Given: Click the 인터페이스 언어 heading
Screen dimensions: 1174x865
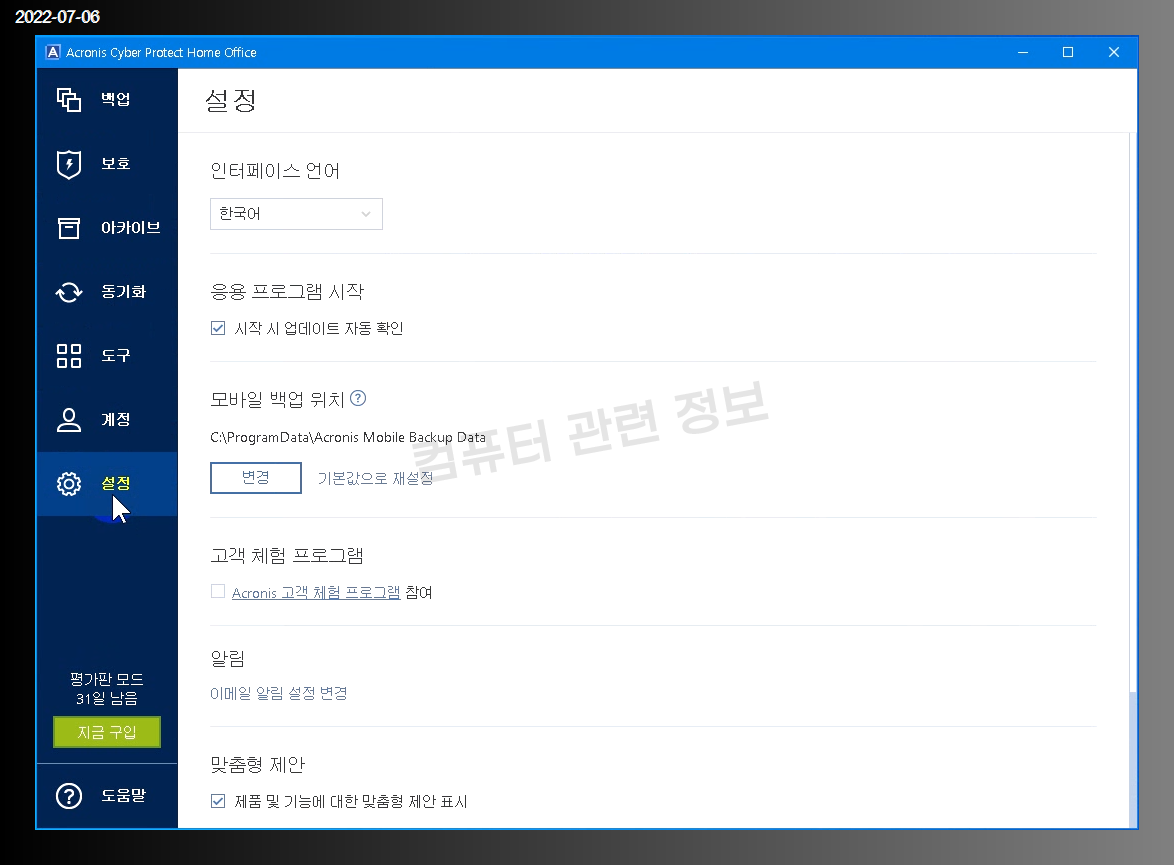Looking at the screenshot, I should coord(275,171).
